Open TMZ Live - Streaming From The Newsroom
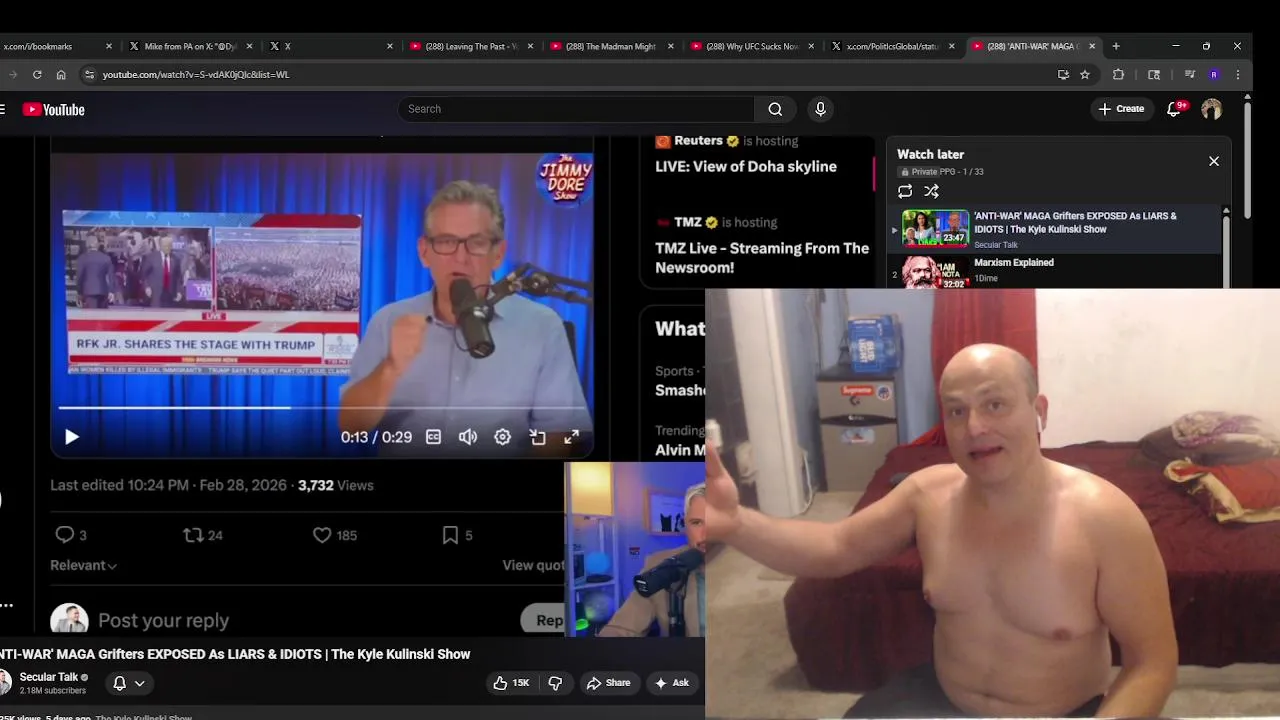 coord(762,258)
